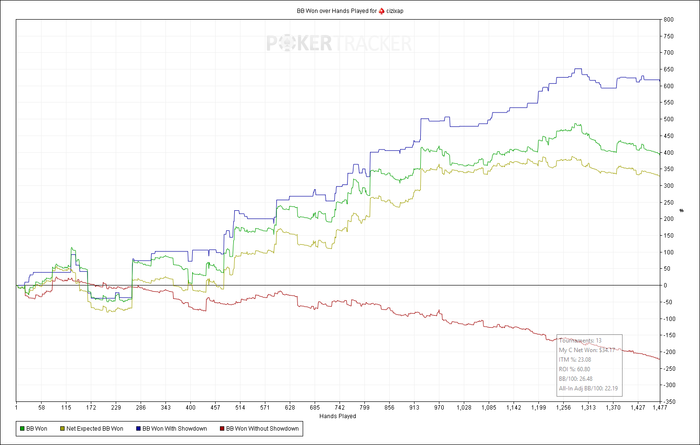
Task: Click y-axis tick label 250
Action: click(x=669, y=202)
